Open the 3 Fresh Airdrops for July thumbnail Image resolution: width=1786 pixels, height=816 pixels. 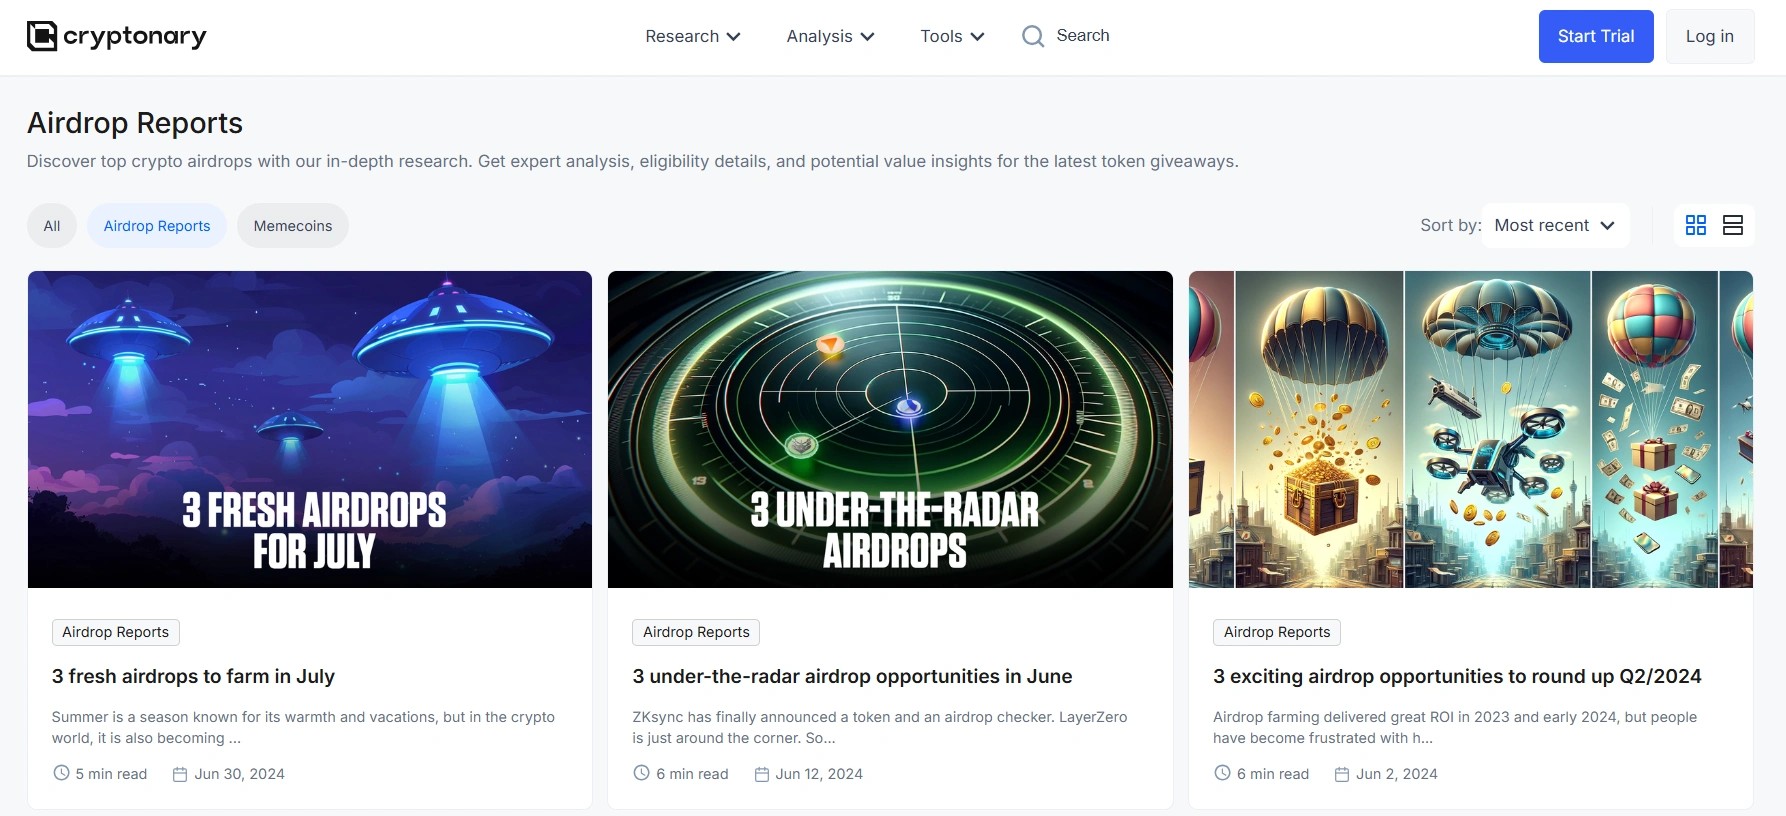click(x=310, y=429)
